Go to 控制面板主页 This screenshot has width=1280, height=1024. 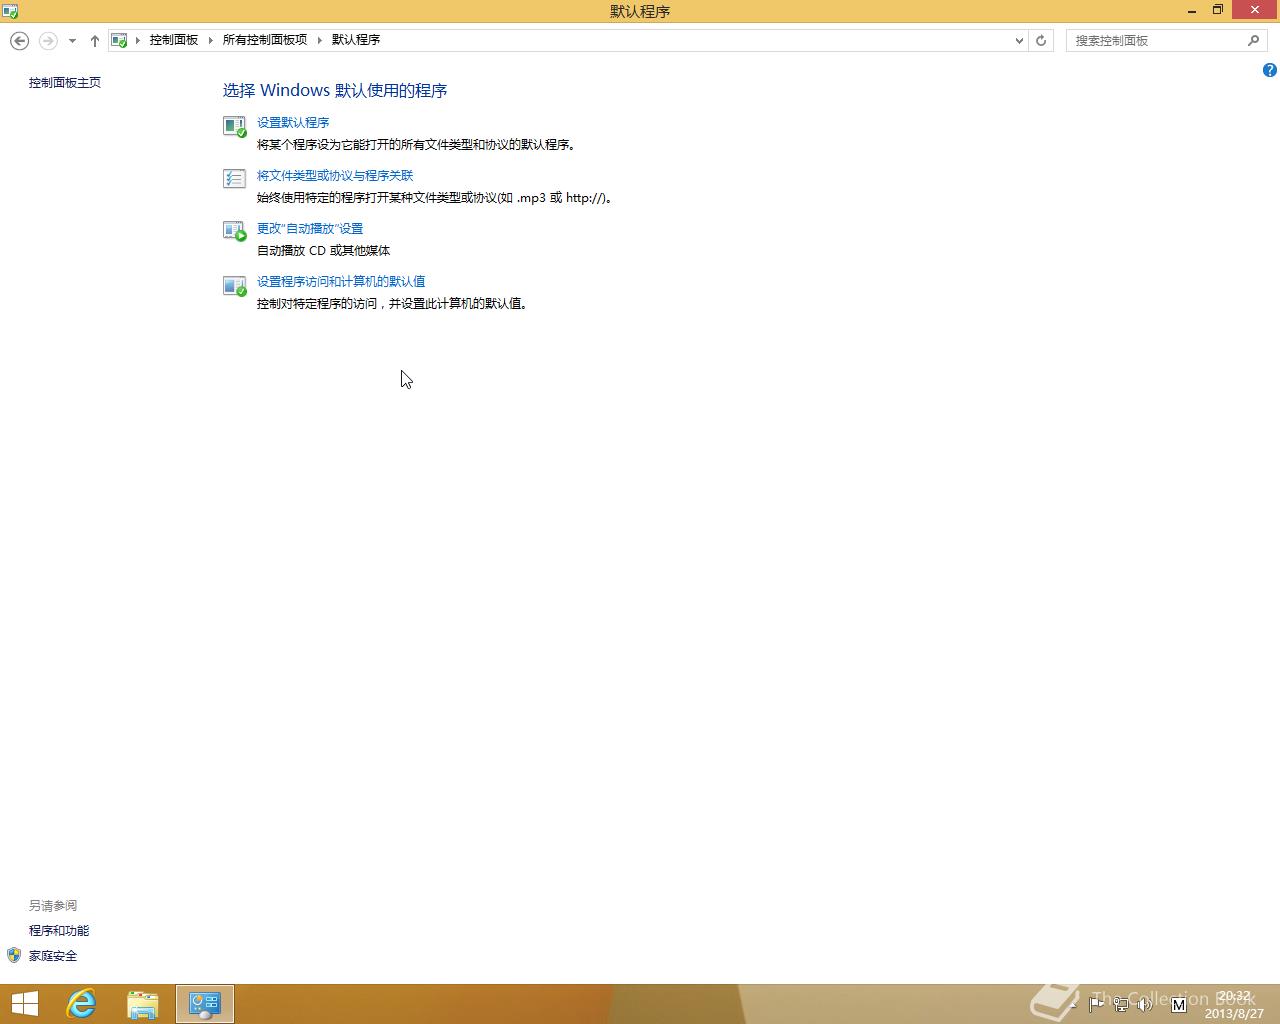point(65,82)
